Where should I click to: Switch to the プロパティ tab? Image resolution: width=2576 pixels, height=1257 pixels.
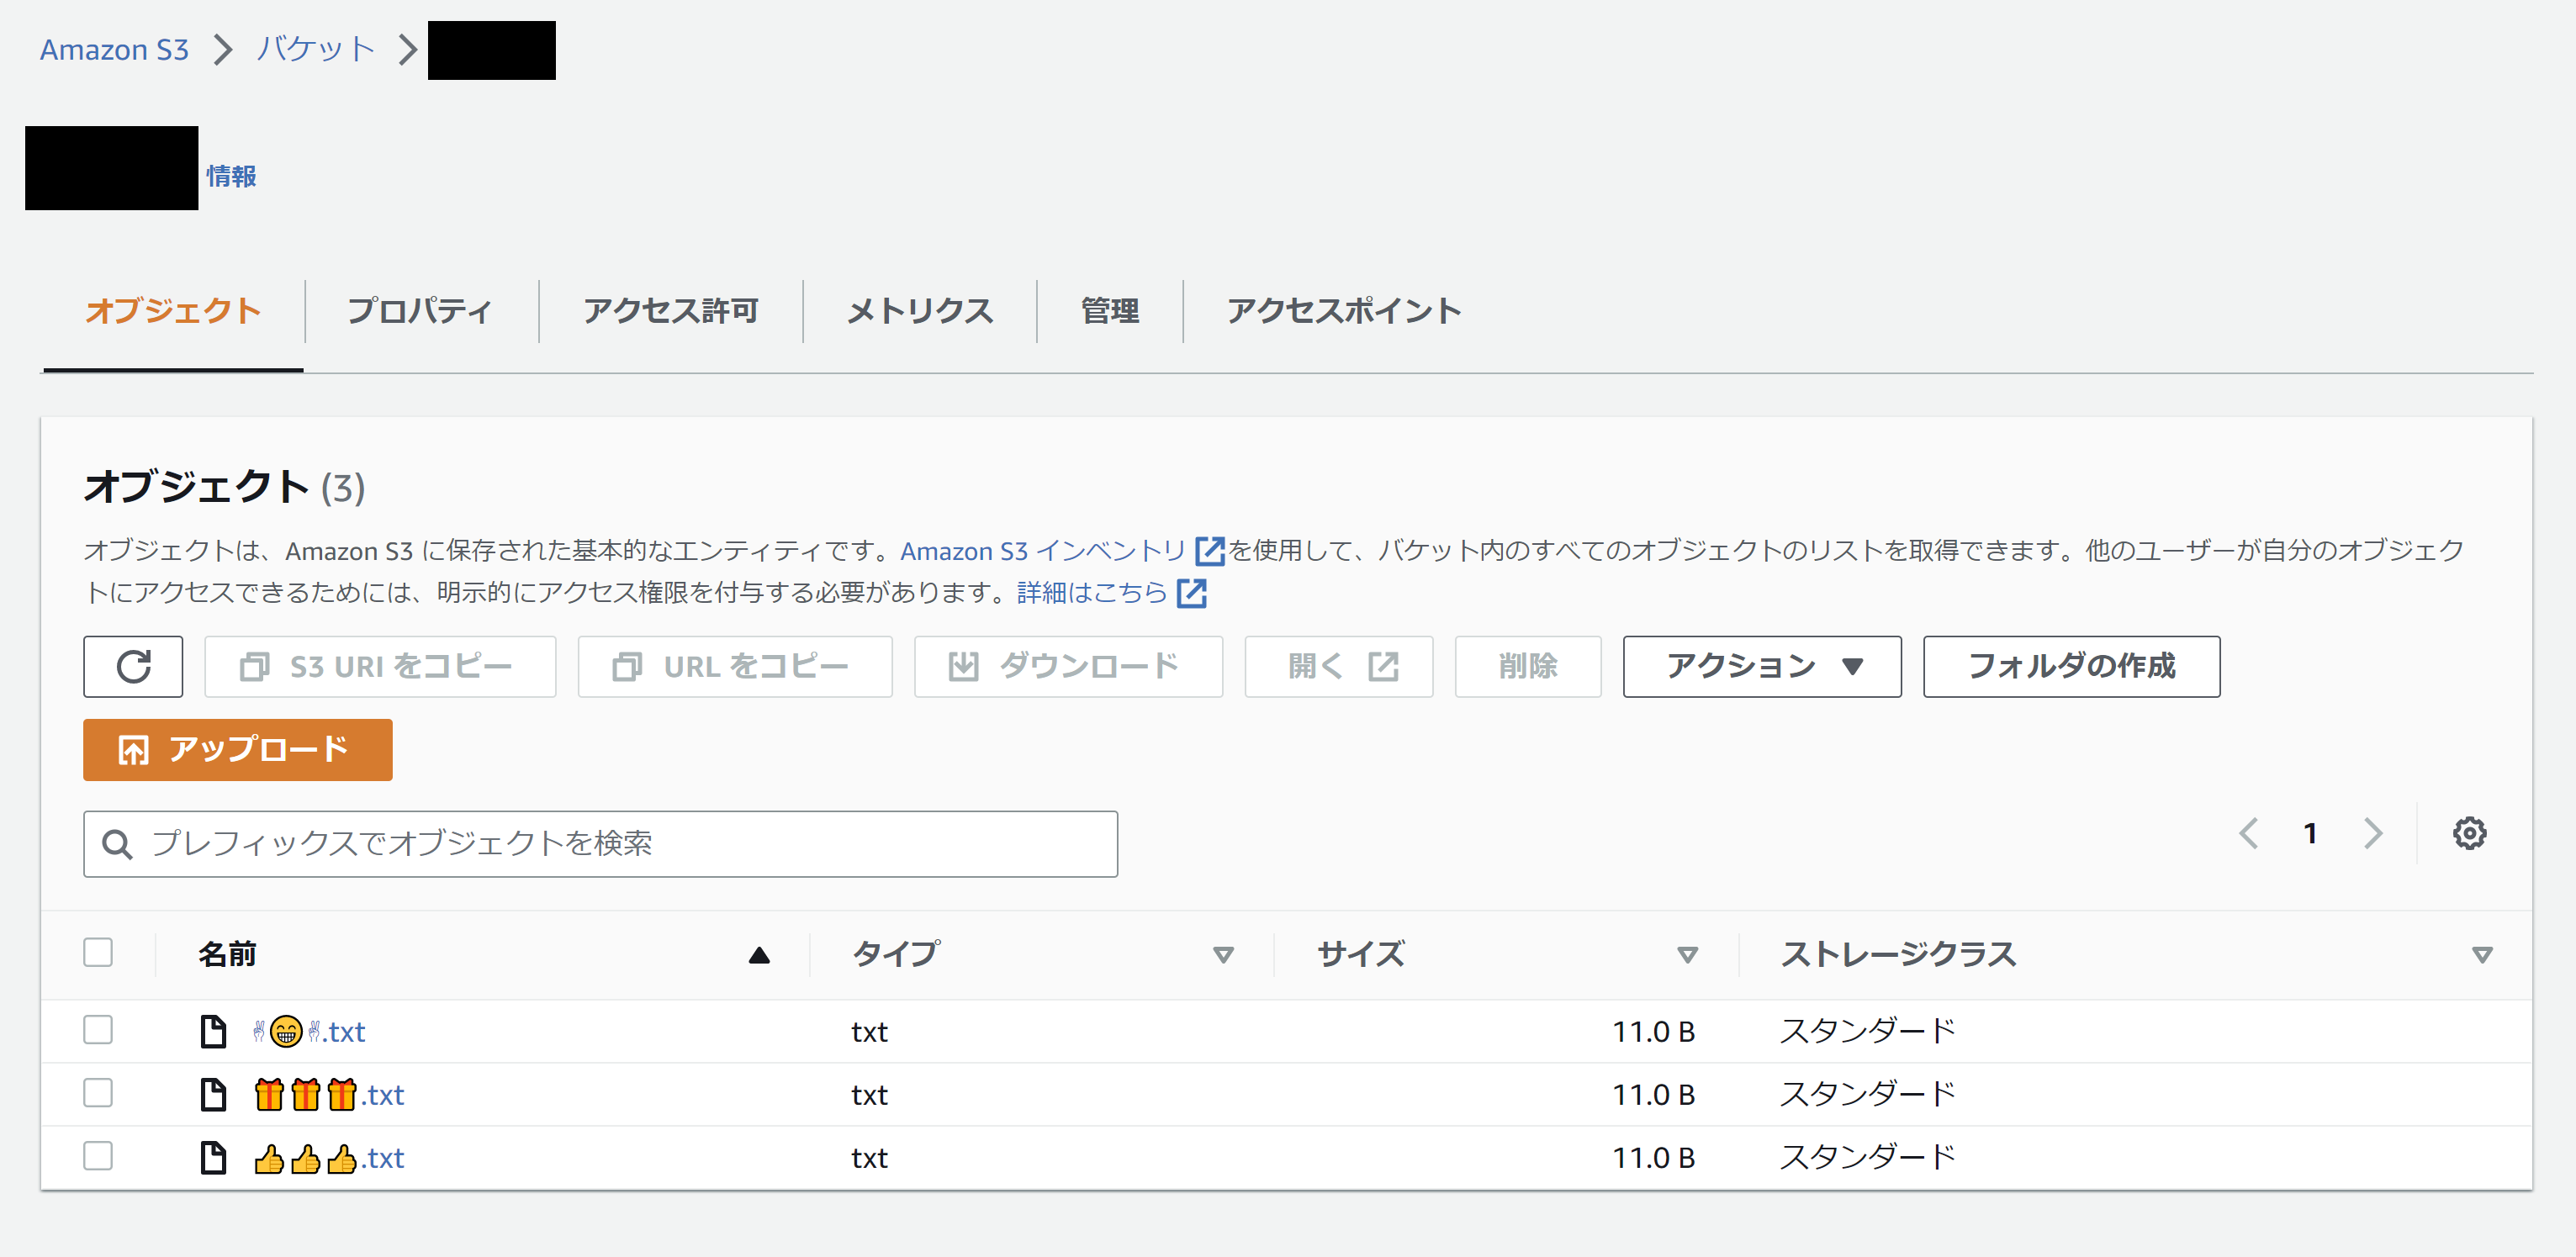tap(420, 311)
